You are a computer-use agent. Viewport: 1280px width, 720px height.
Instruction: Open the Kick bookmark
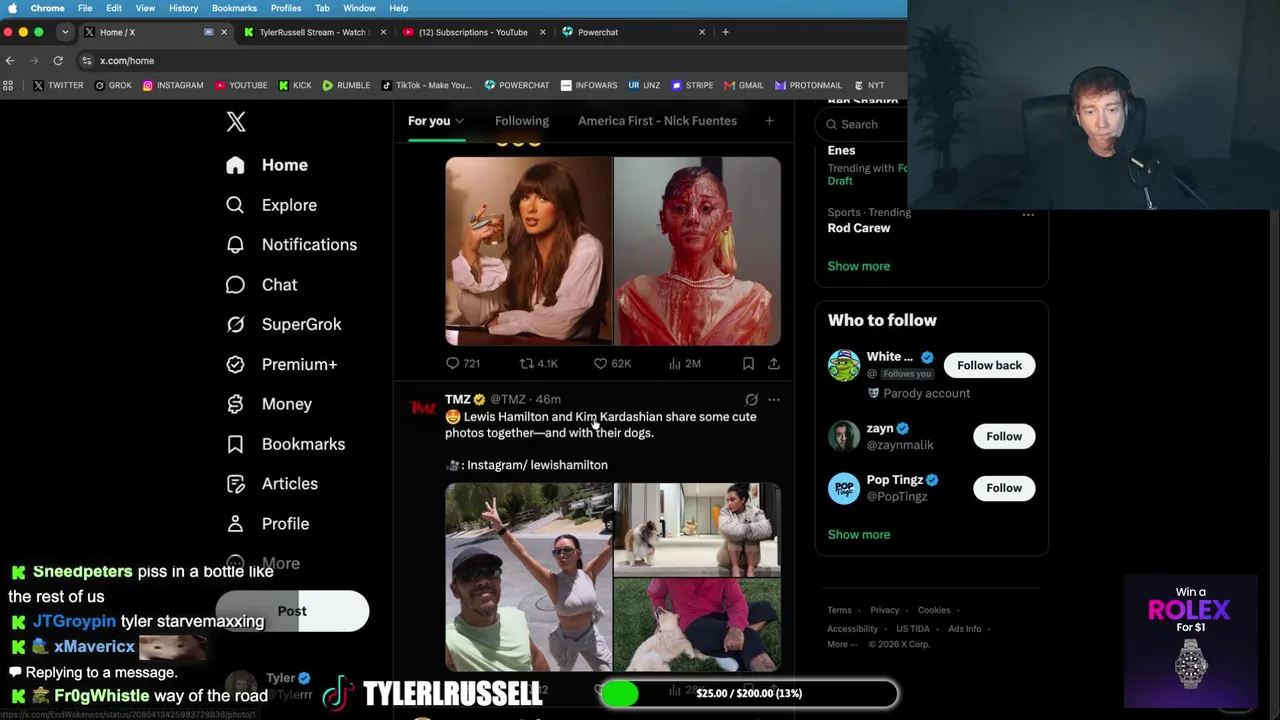tap(295, 86)
